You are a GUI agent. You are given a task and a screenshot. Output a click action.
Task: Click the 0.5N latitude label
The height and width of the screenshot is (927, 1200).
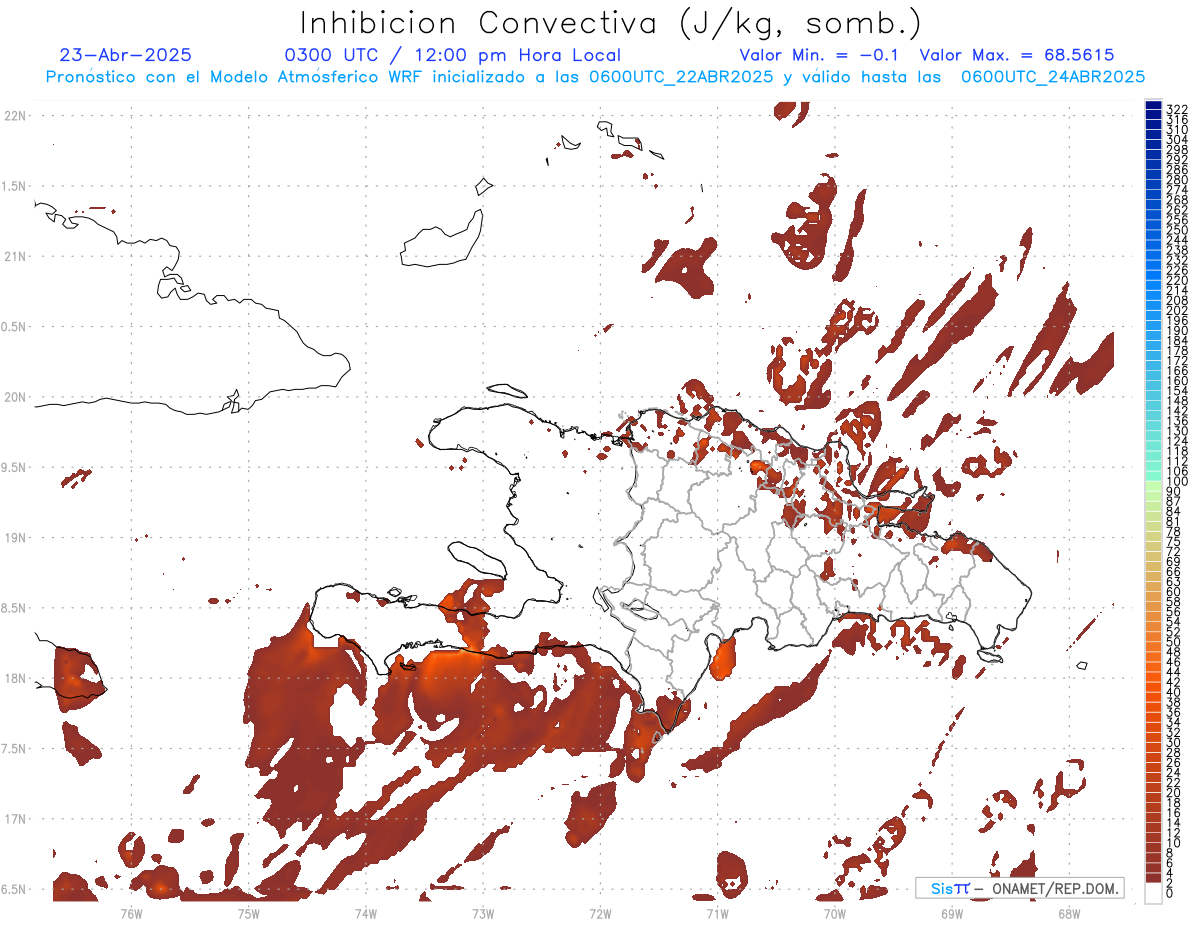(14, 327)
